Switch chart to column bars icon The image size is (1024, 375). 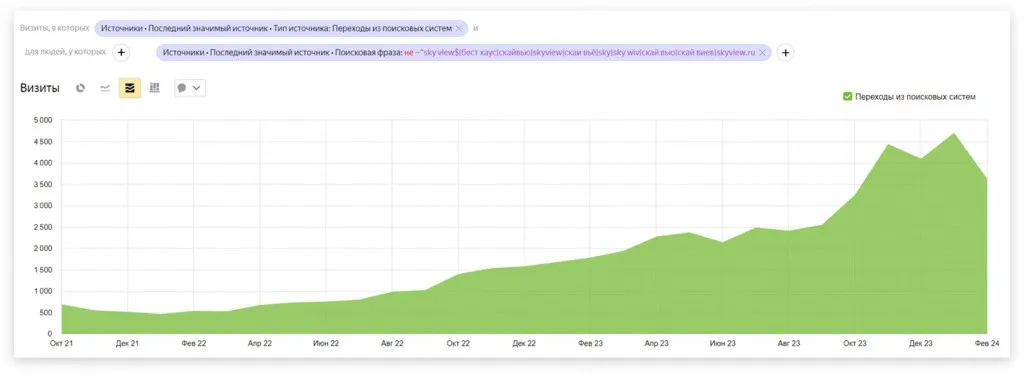point(155,88)
